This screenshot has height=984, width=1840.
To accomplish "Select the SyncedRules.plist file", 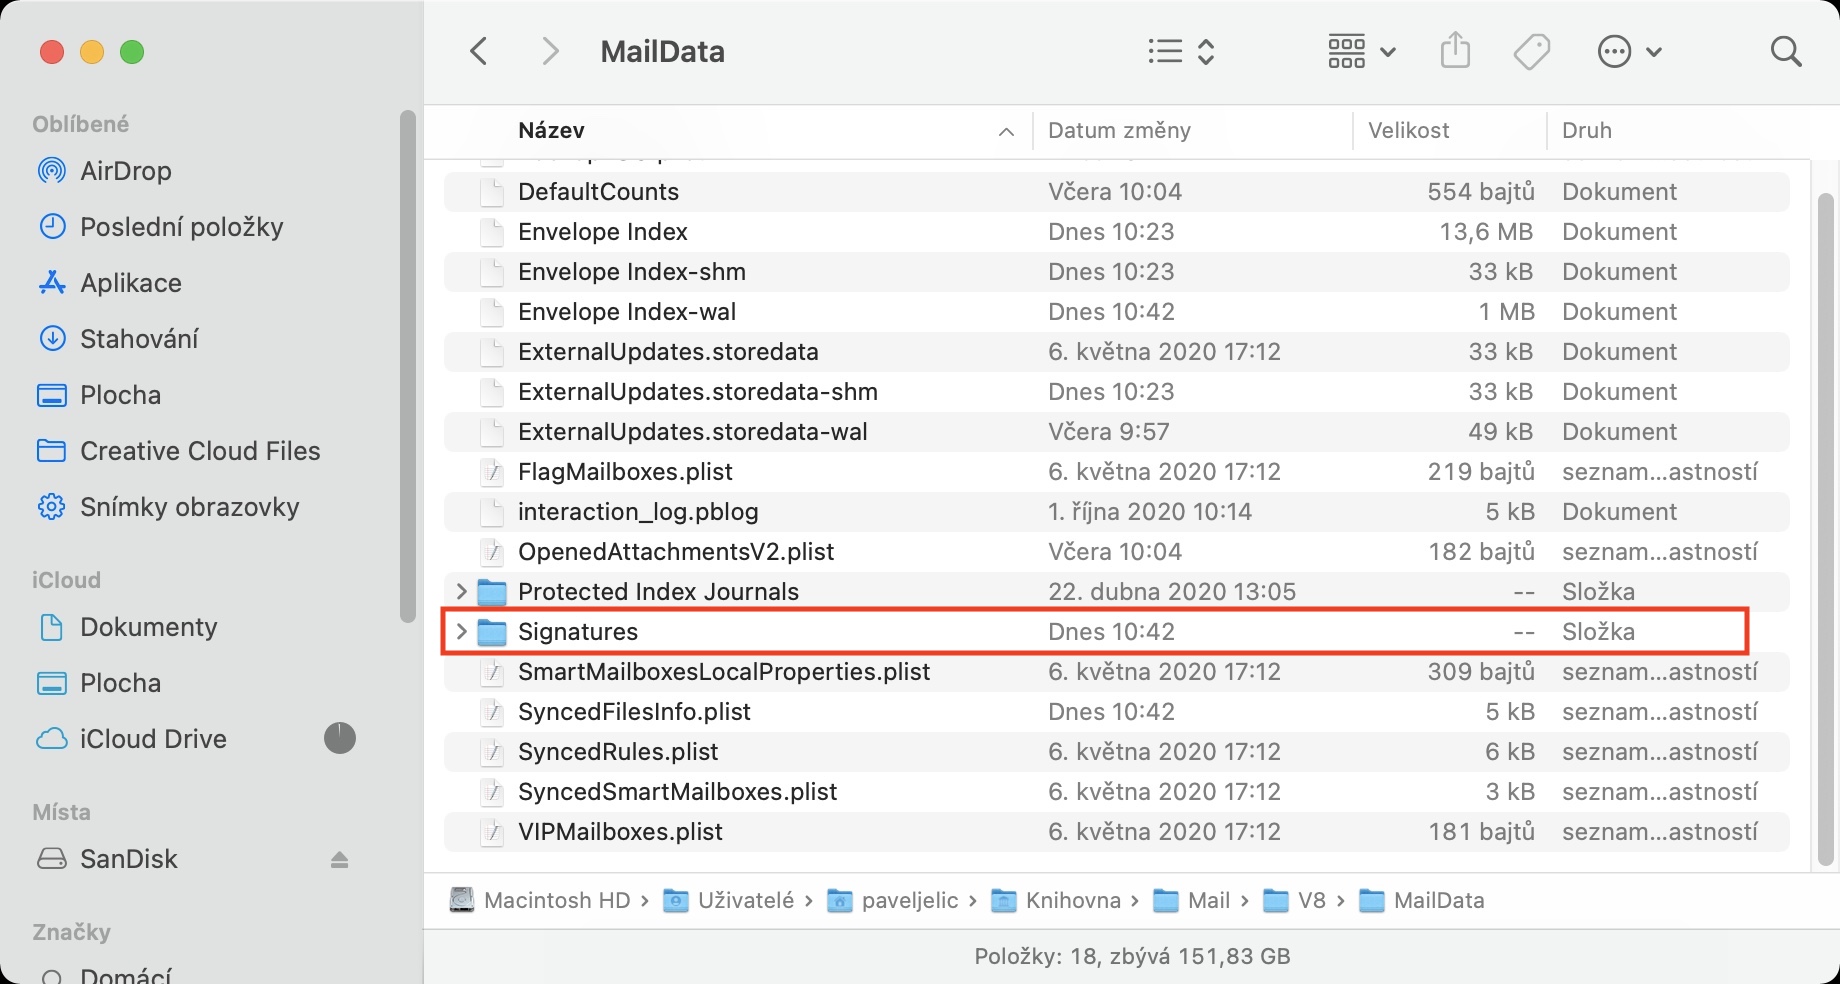I will tap(618, 752).
